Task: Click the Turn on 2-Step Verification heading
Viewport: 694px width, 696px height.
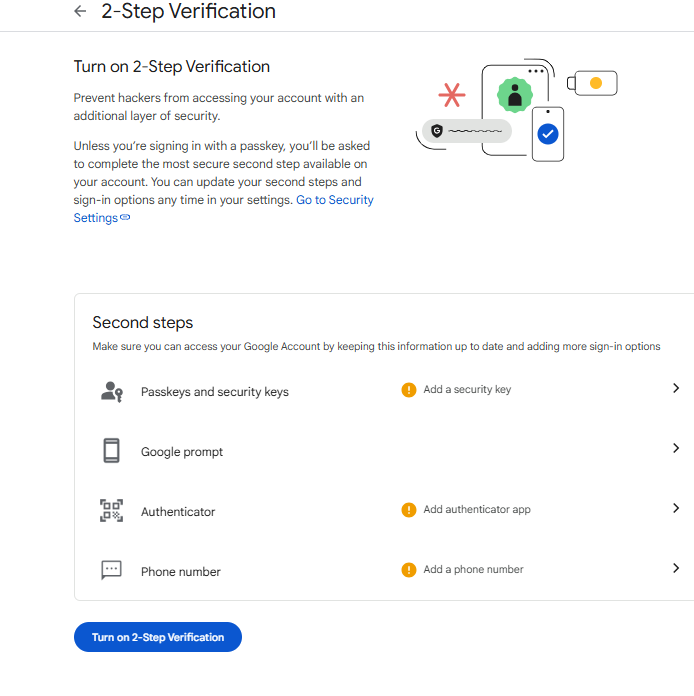Action: pos(172,67)
